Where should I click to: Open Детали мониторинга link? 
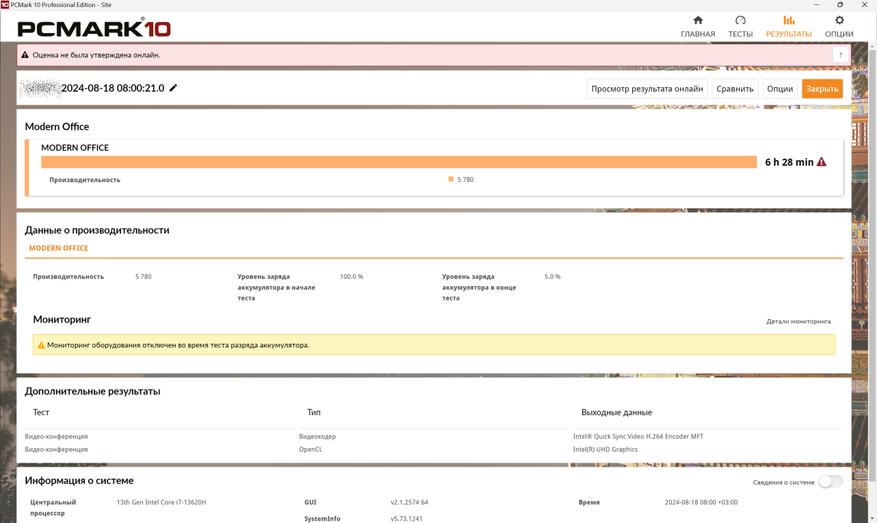(x=798, y=321)
